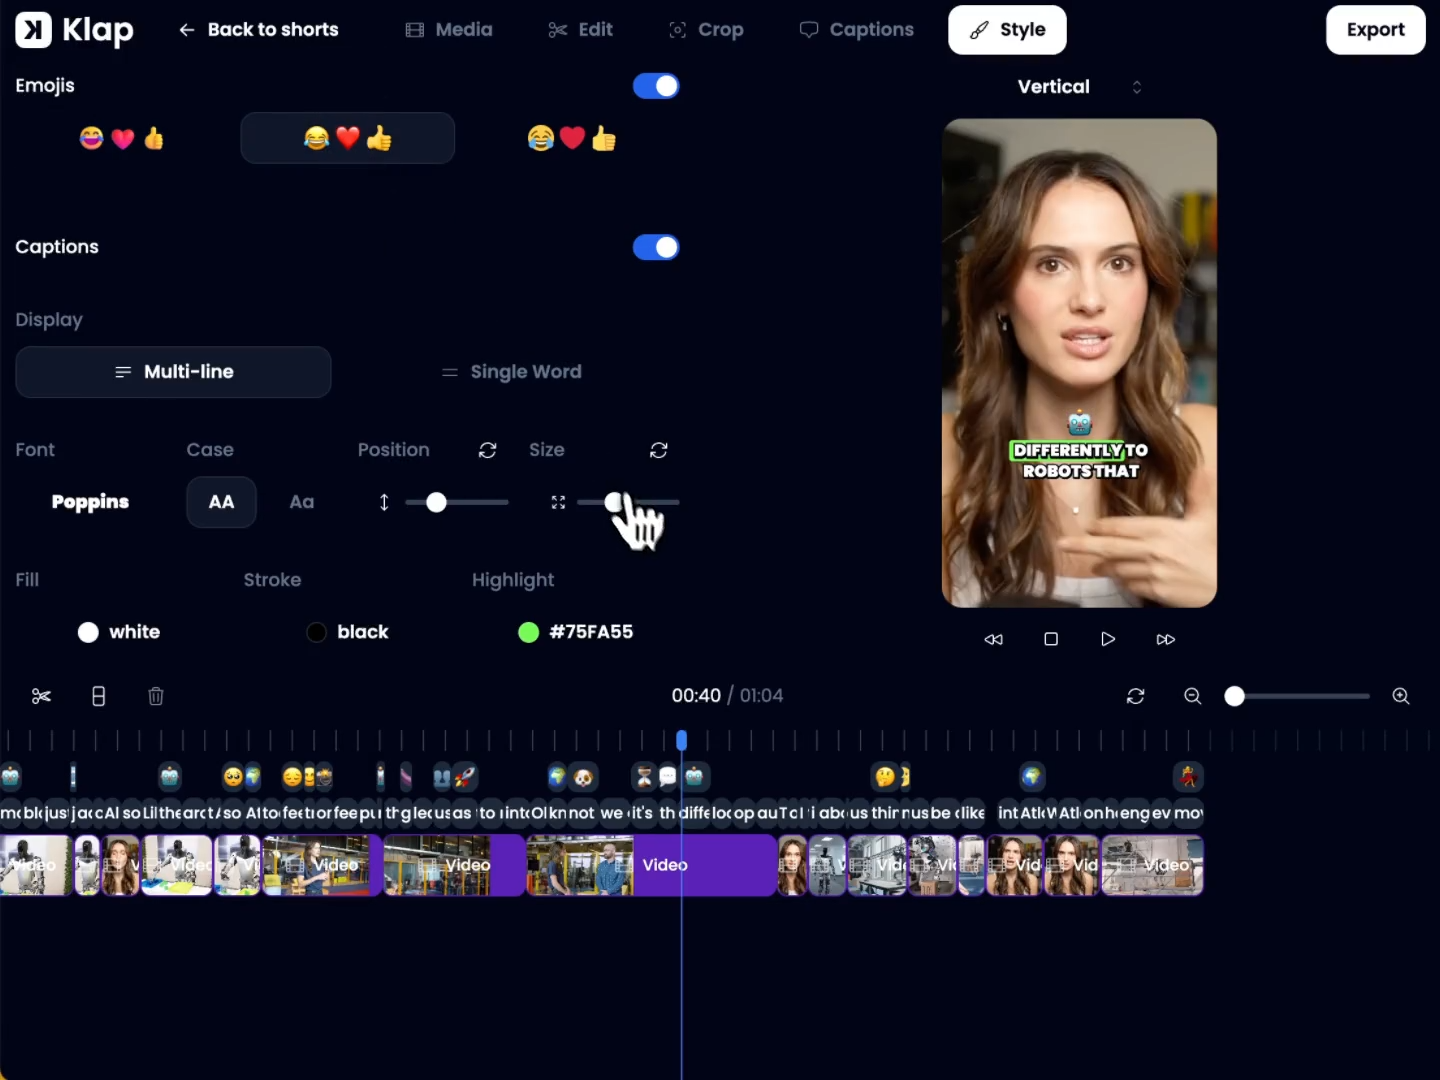Reset caption position with refresh icon

tap(488, 450)
